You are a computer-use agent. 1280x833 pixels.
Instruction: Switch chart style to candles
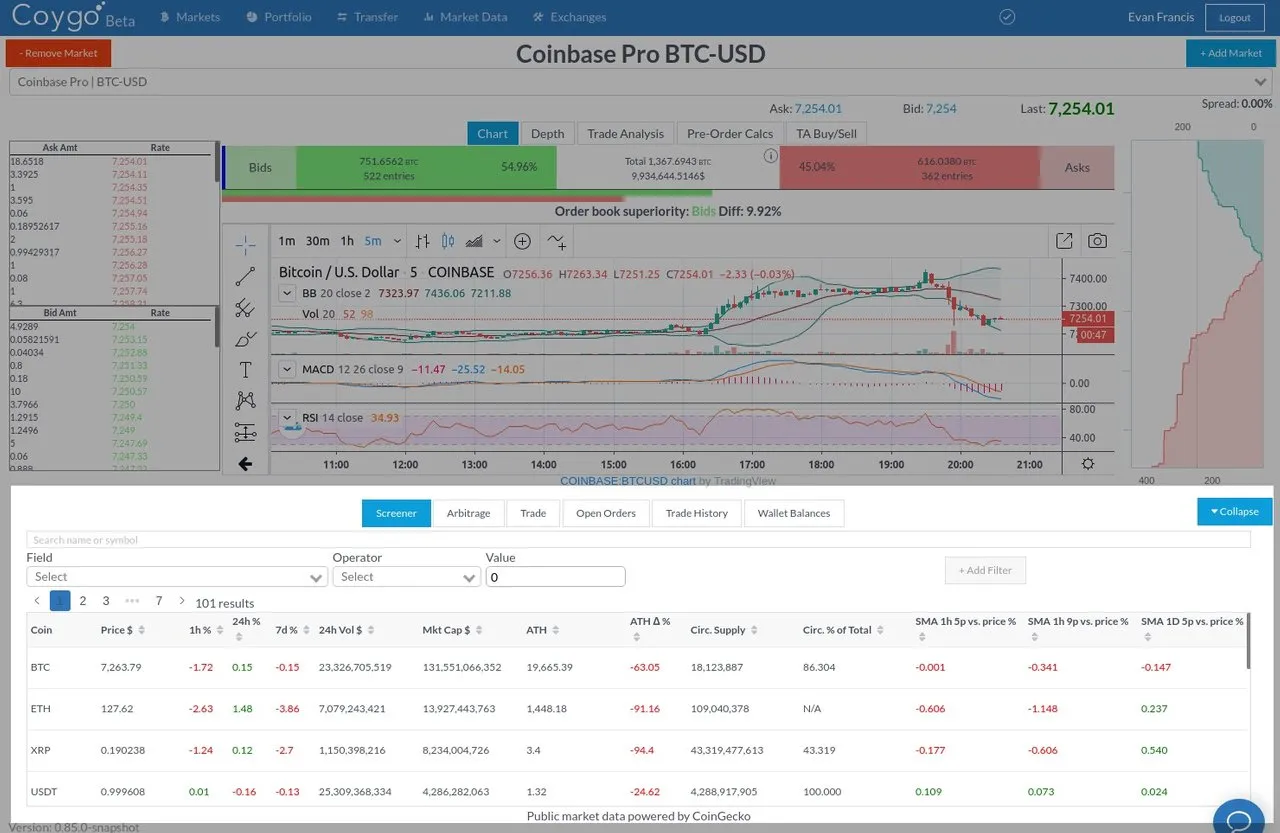pos(447,241)
